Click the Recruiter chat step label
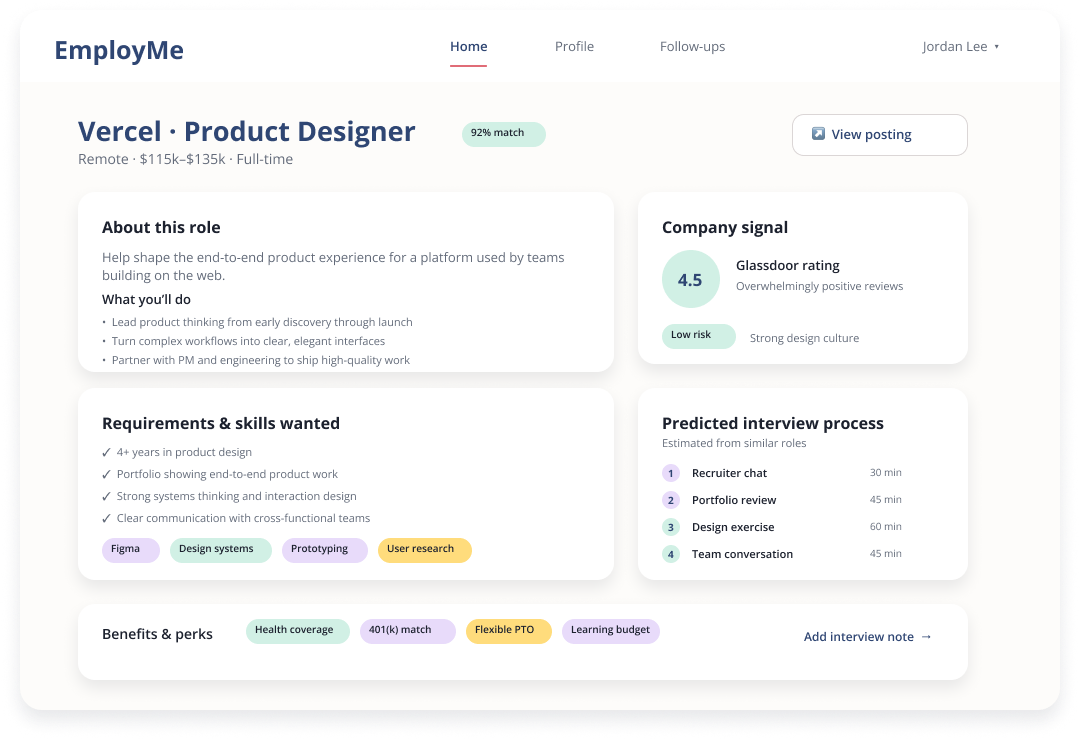Image resolution: width=1080 pixels, height=740 pixels. [729, 473]
